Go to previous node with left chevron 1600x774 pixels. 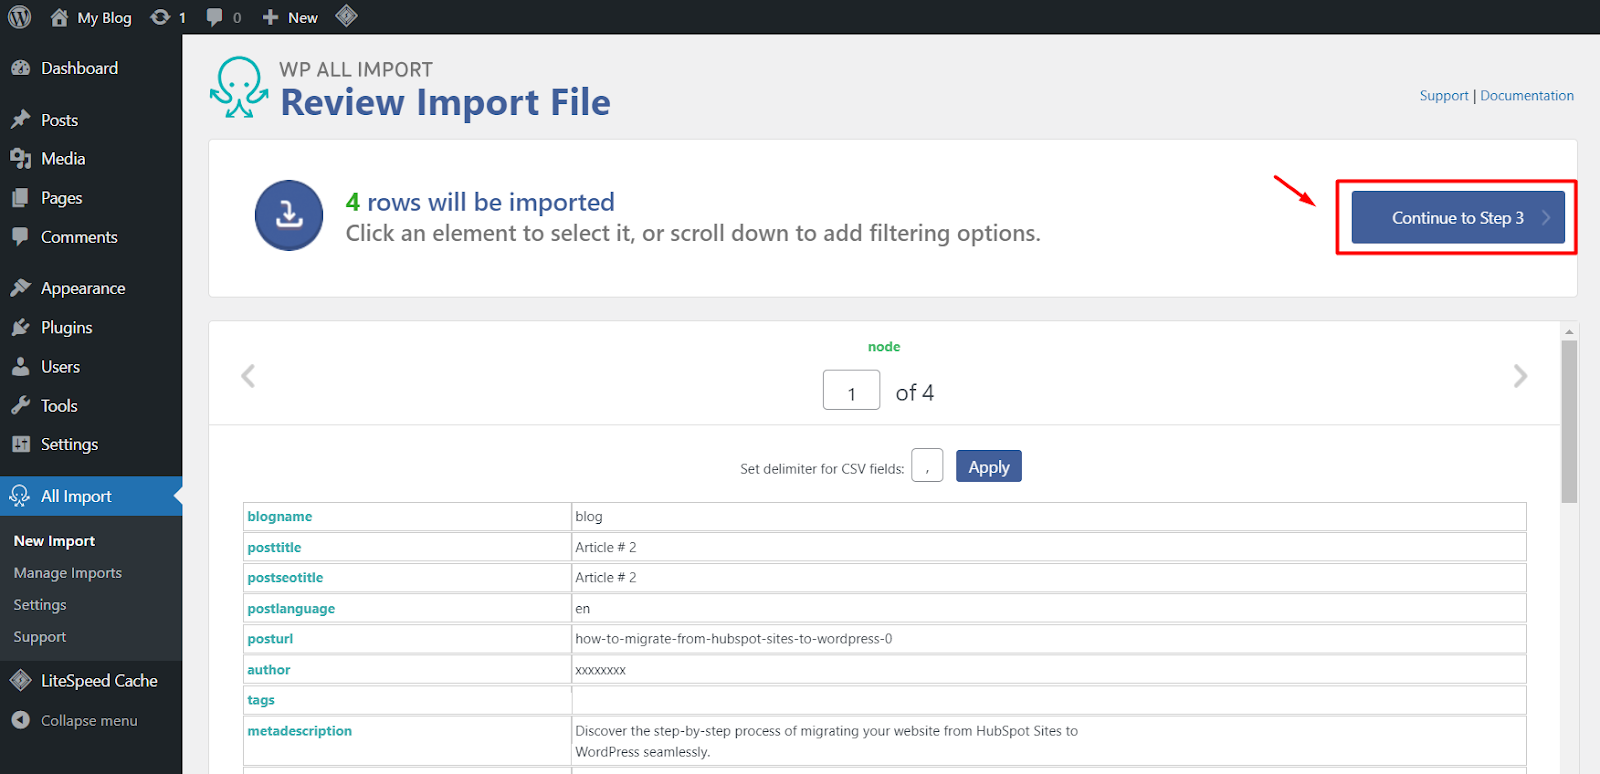point(248,376)
